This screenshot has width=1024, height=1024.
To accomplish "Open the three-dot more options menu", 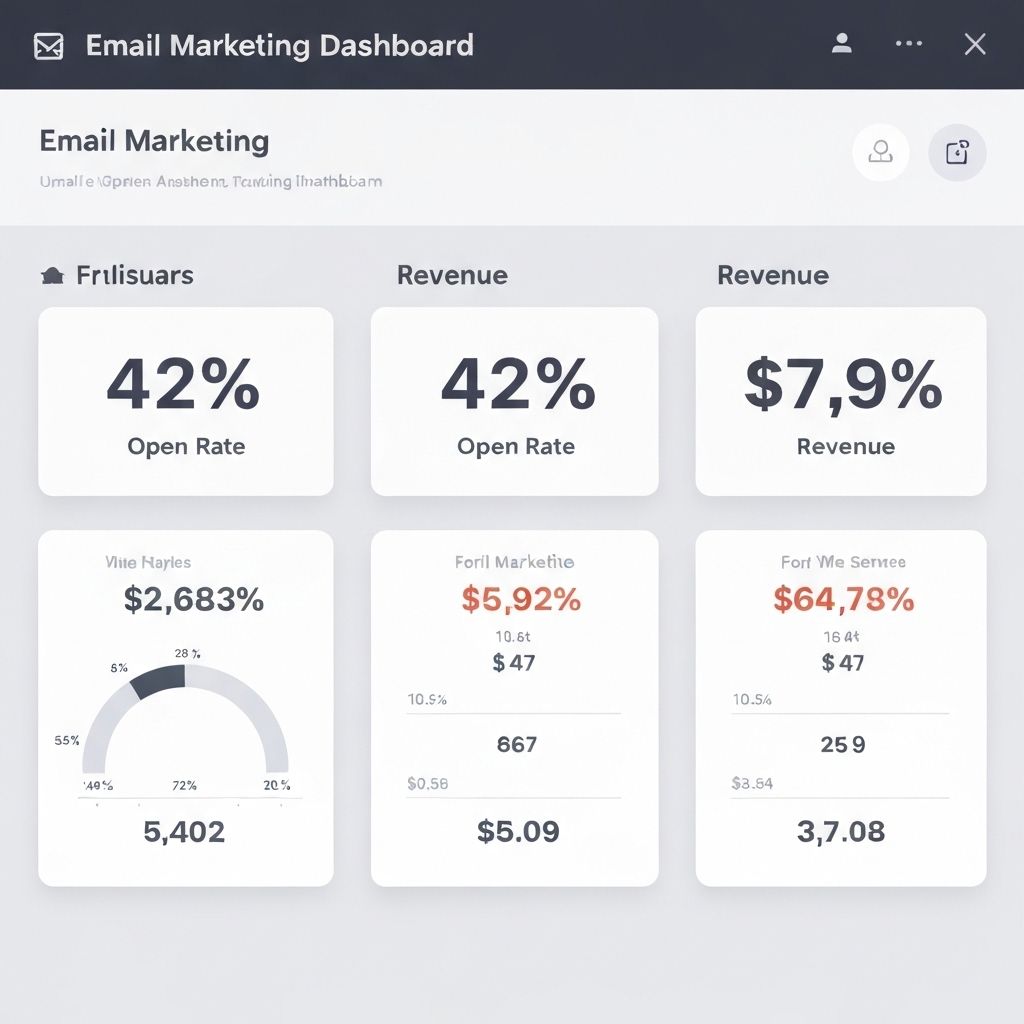I will (909, 44).
